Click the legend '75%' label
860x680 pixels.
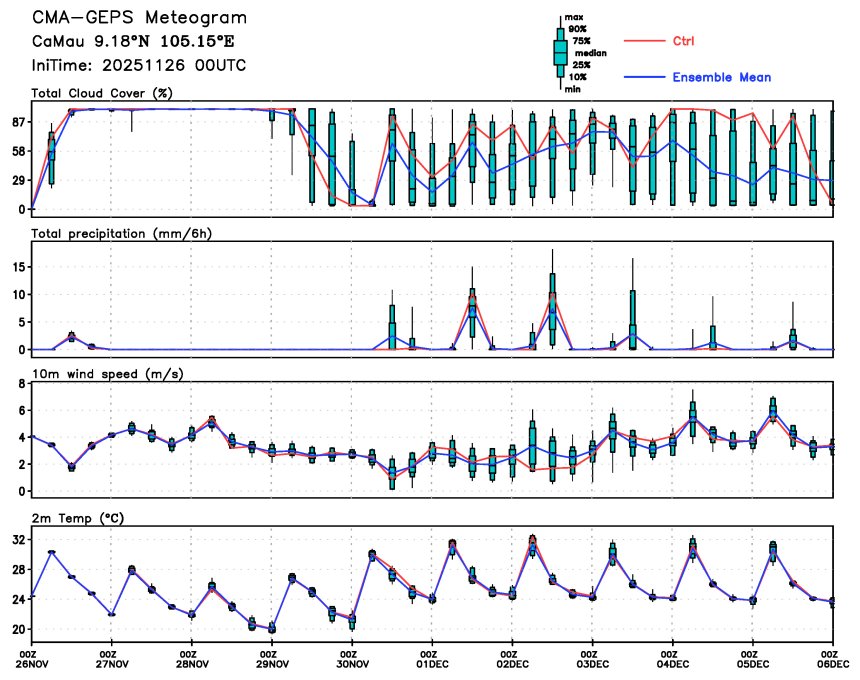click(x=581, y=41)
